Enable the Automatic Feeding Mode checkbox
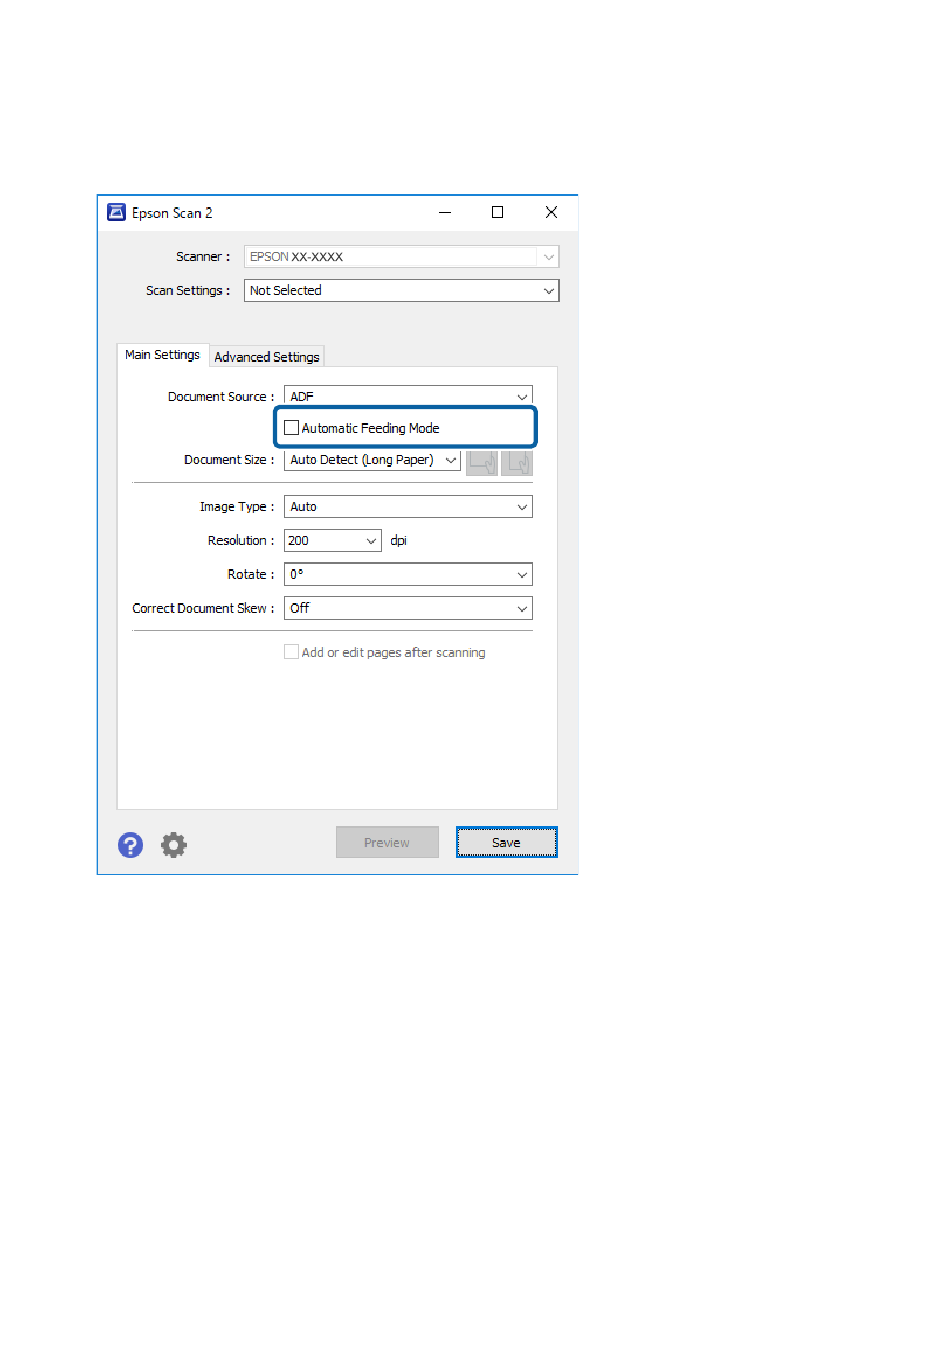The height and width of the screenshot is (1370, 950). pyautogui.click(x=292, y=428)
